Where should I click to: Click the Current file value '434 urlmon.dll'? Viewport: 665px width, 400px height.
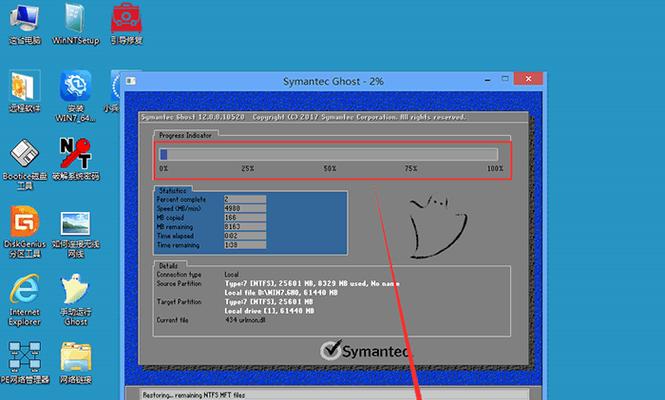(245, 320)
